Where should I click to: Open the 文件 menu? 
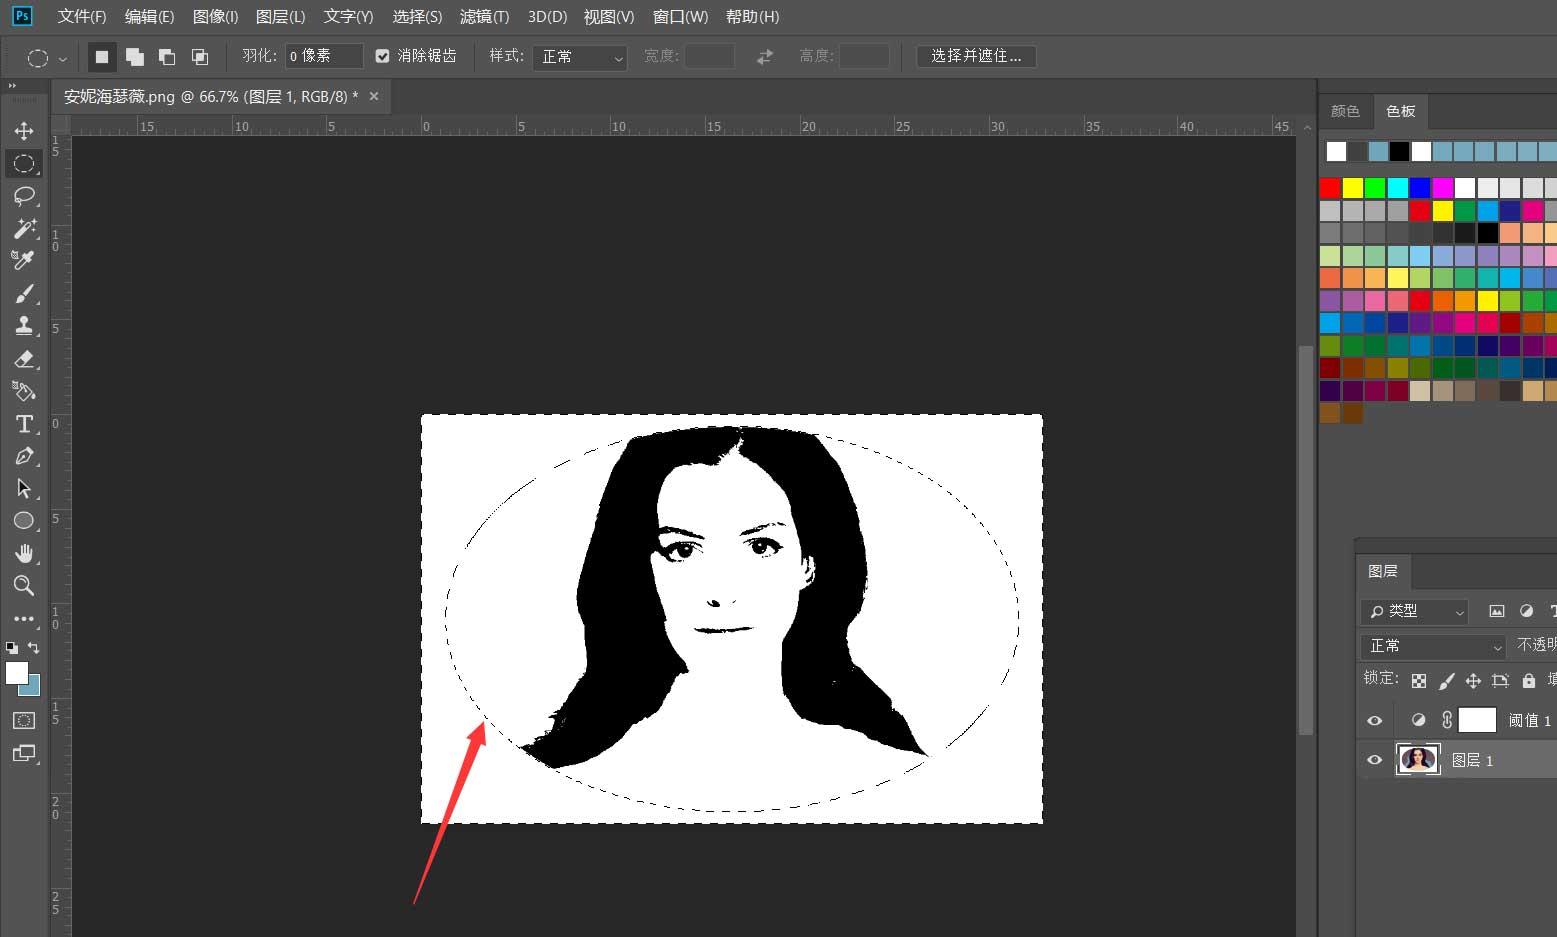pos(82,17)
